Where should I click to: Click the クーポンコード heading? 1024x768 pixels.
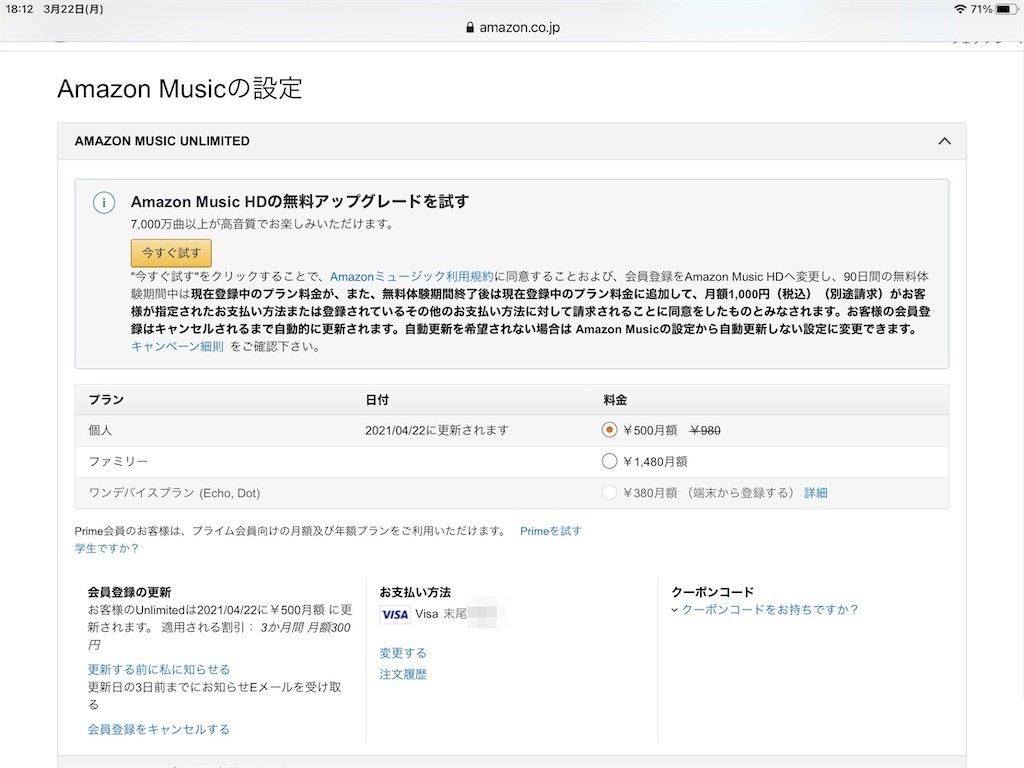click(712, 592)
